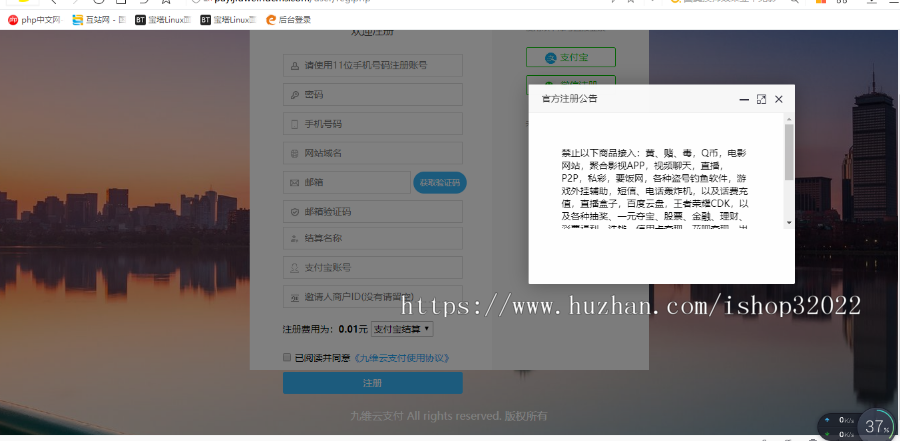Open the 支付宝结算 dropdown
Viewport: 900px width, 441px height.
click(402, 330)
